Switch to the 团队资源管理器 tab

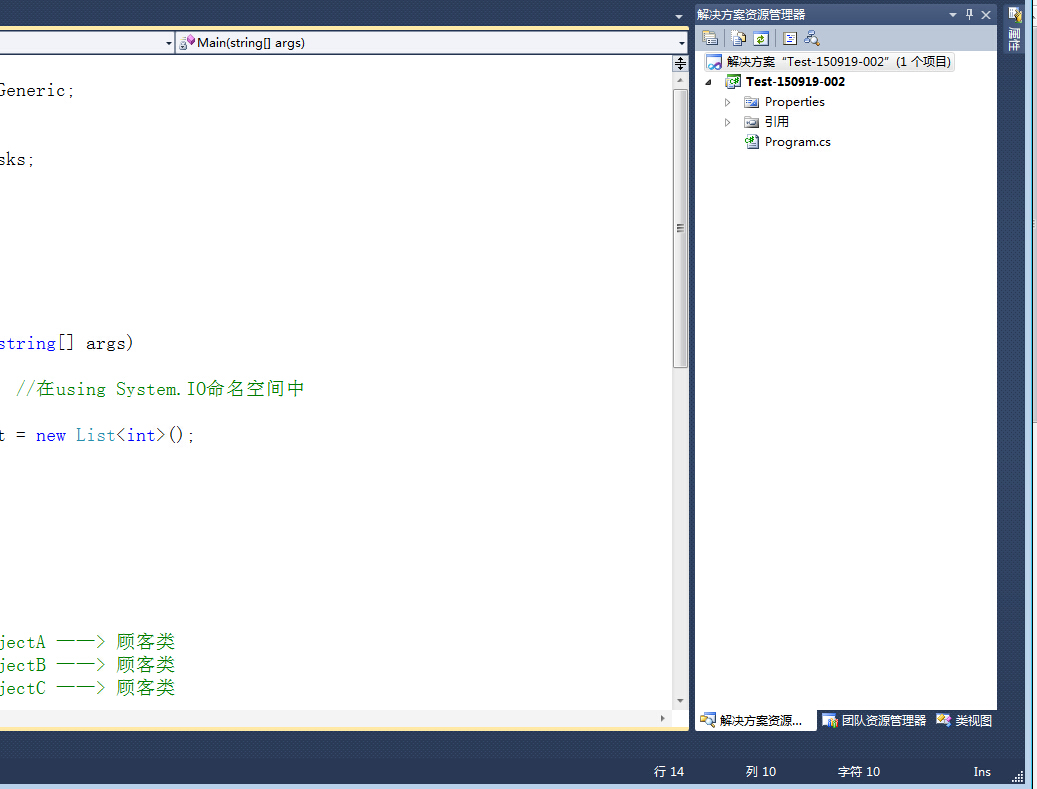click(874, 720)
